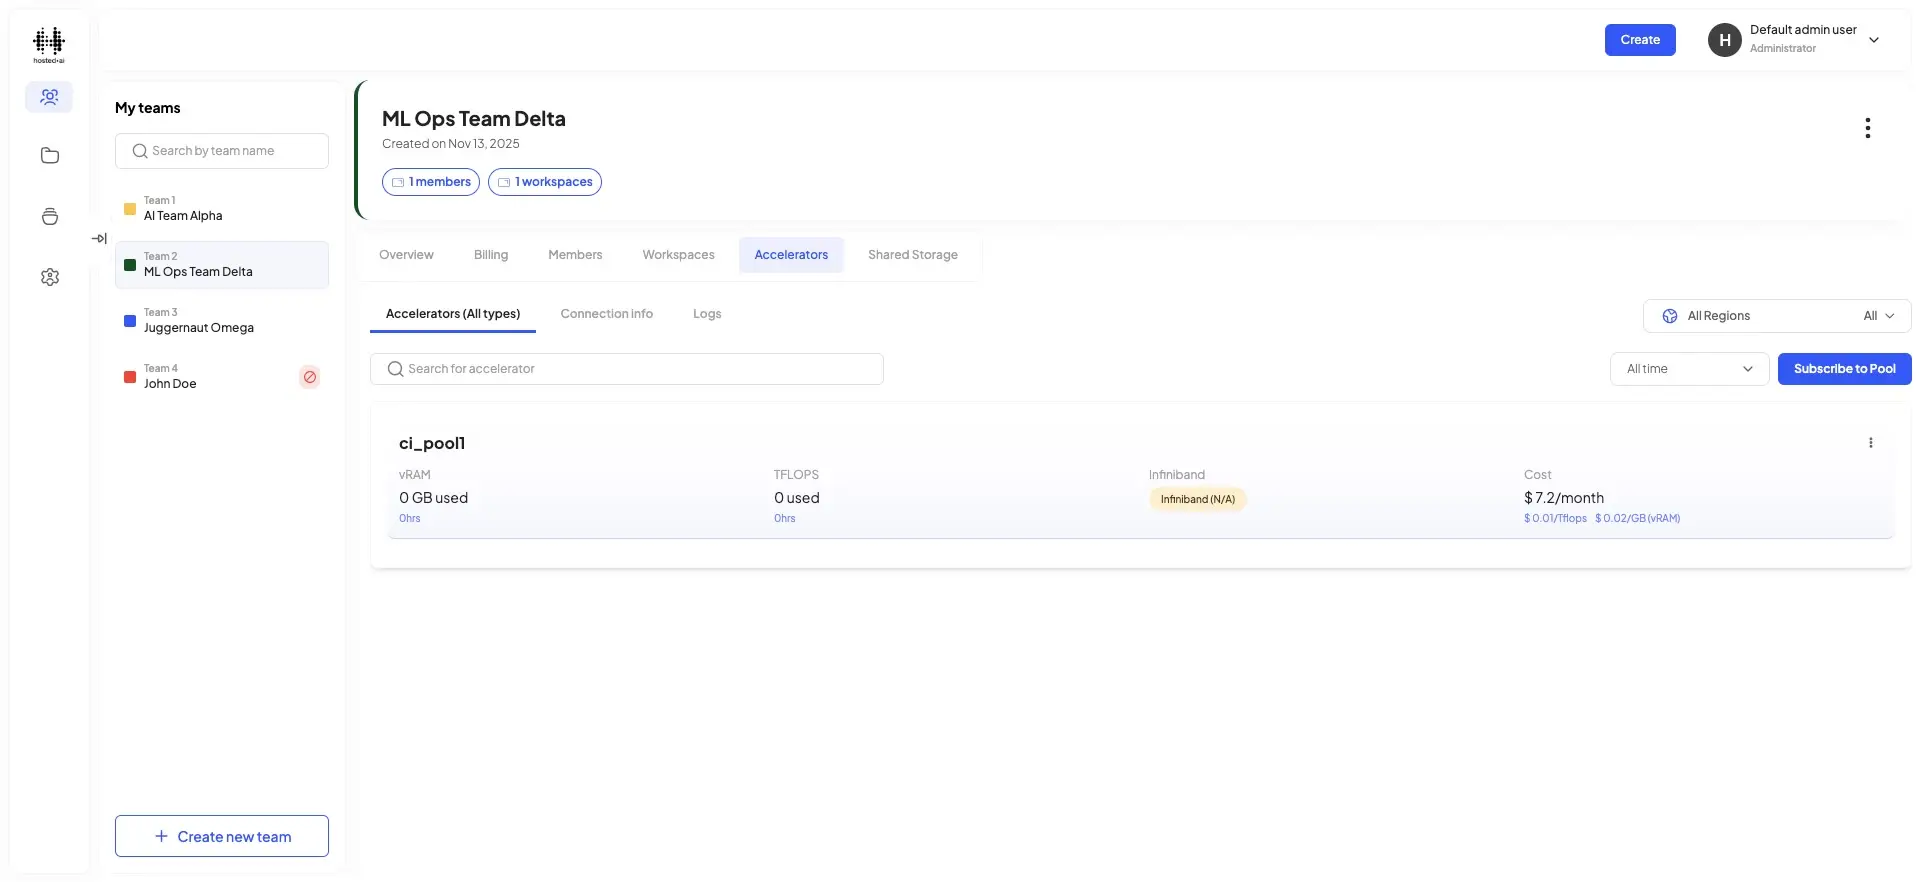This screenshot has width=1920, height=882.
Task: Click the 1 members badge
Action: click(x=431, y=182)
